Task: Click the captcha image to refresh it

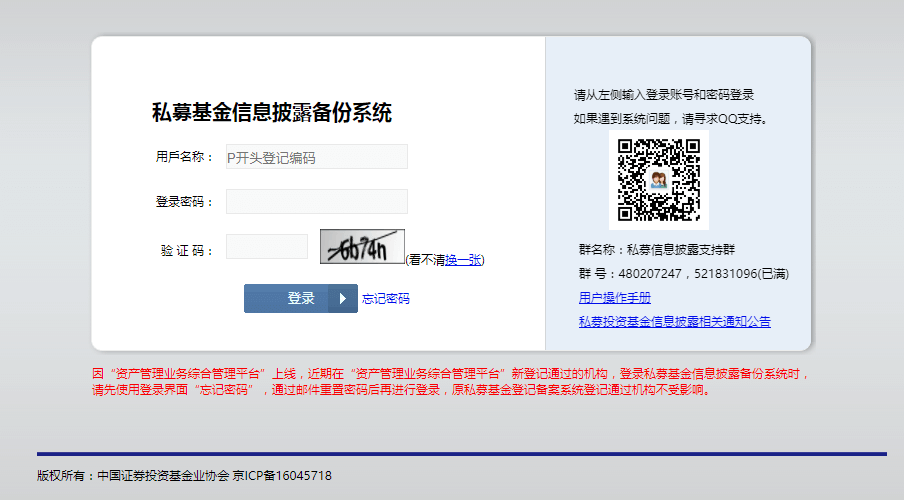Action: click(362, 247)
